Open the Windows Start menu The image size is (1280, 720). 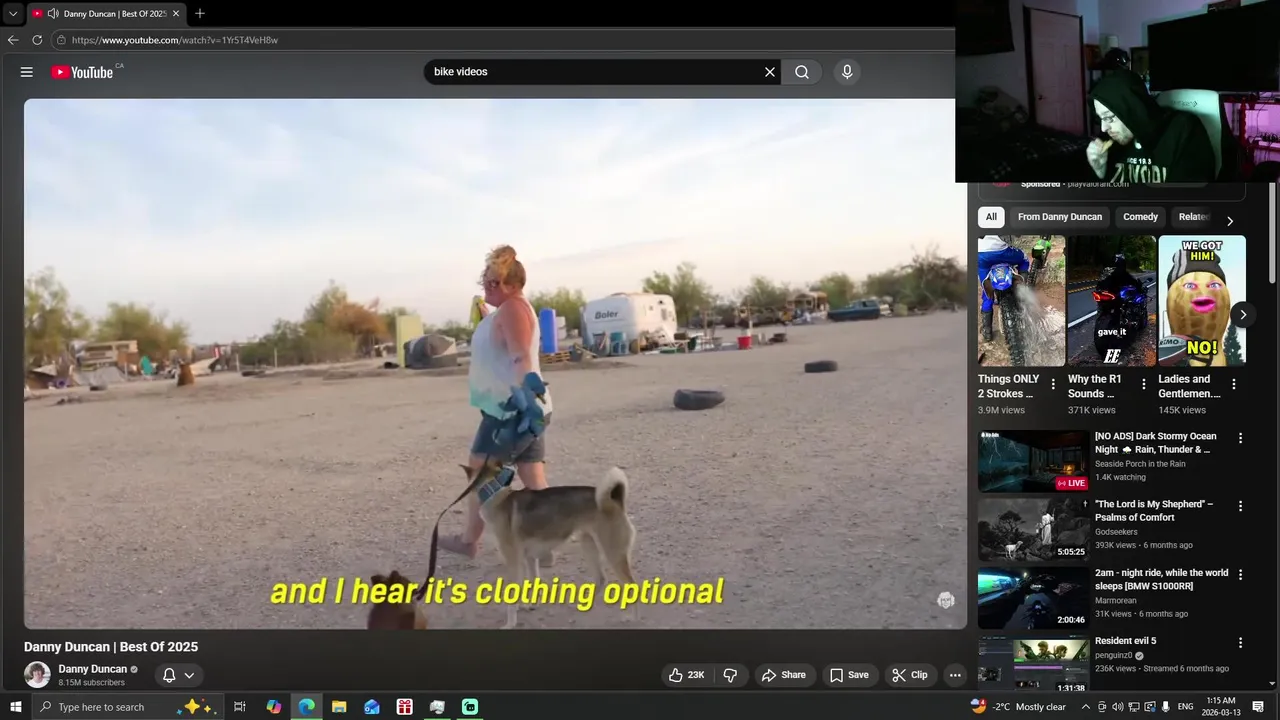click(x=15, y=707)
